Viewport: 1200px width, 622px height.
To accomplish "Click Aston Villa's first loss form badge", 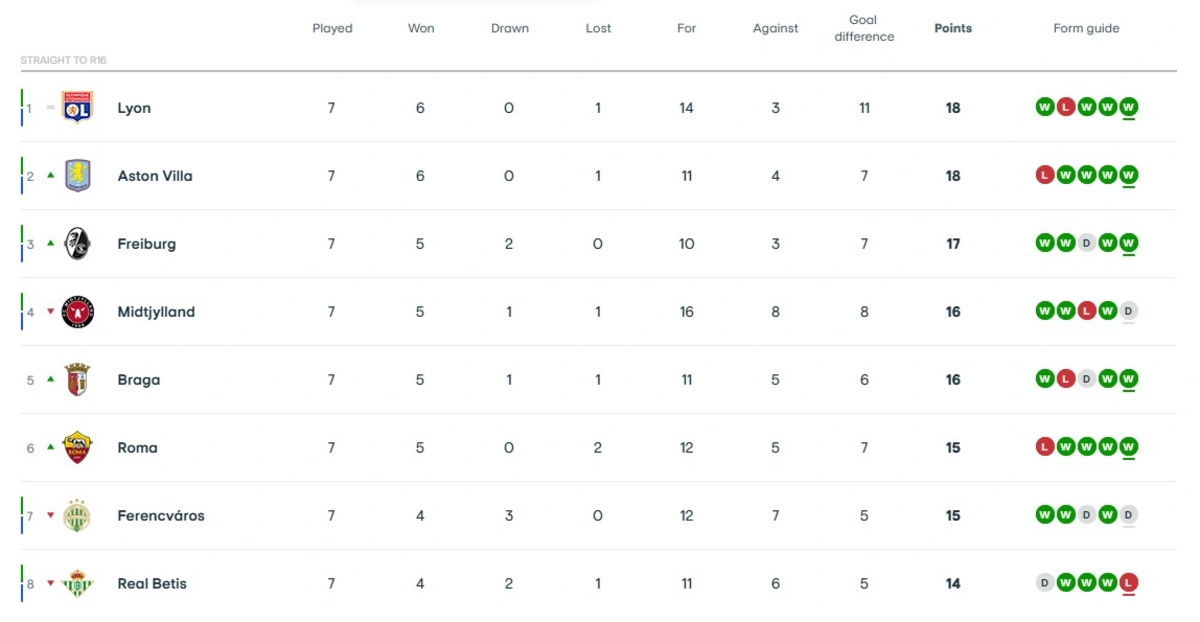I will (1045, 175).
